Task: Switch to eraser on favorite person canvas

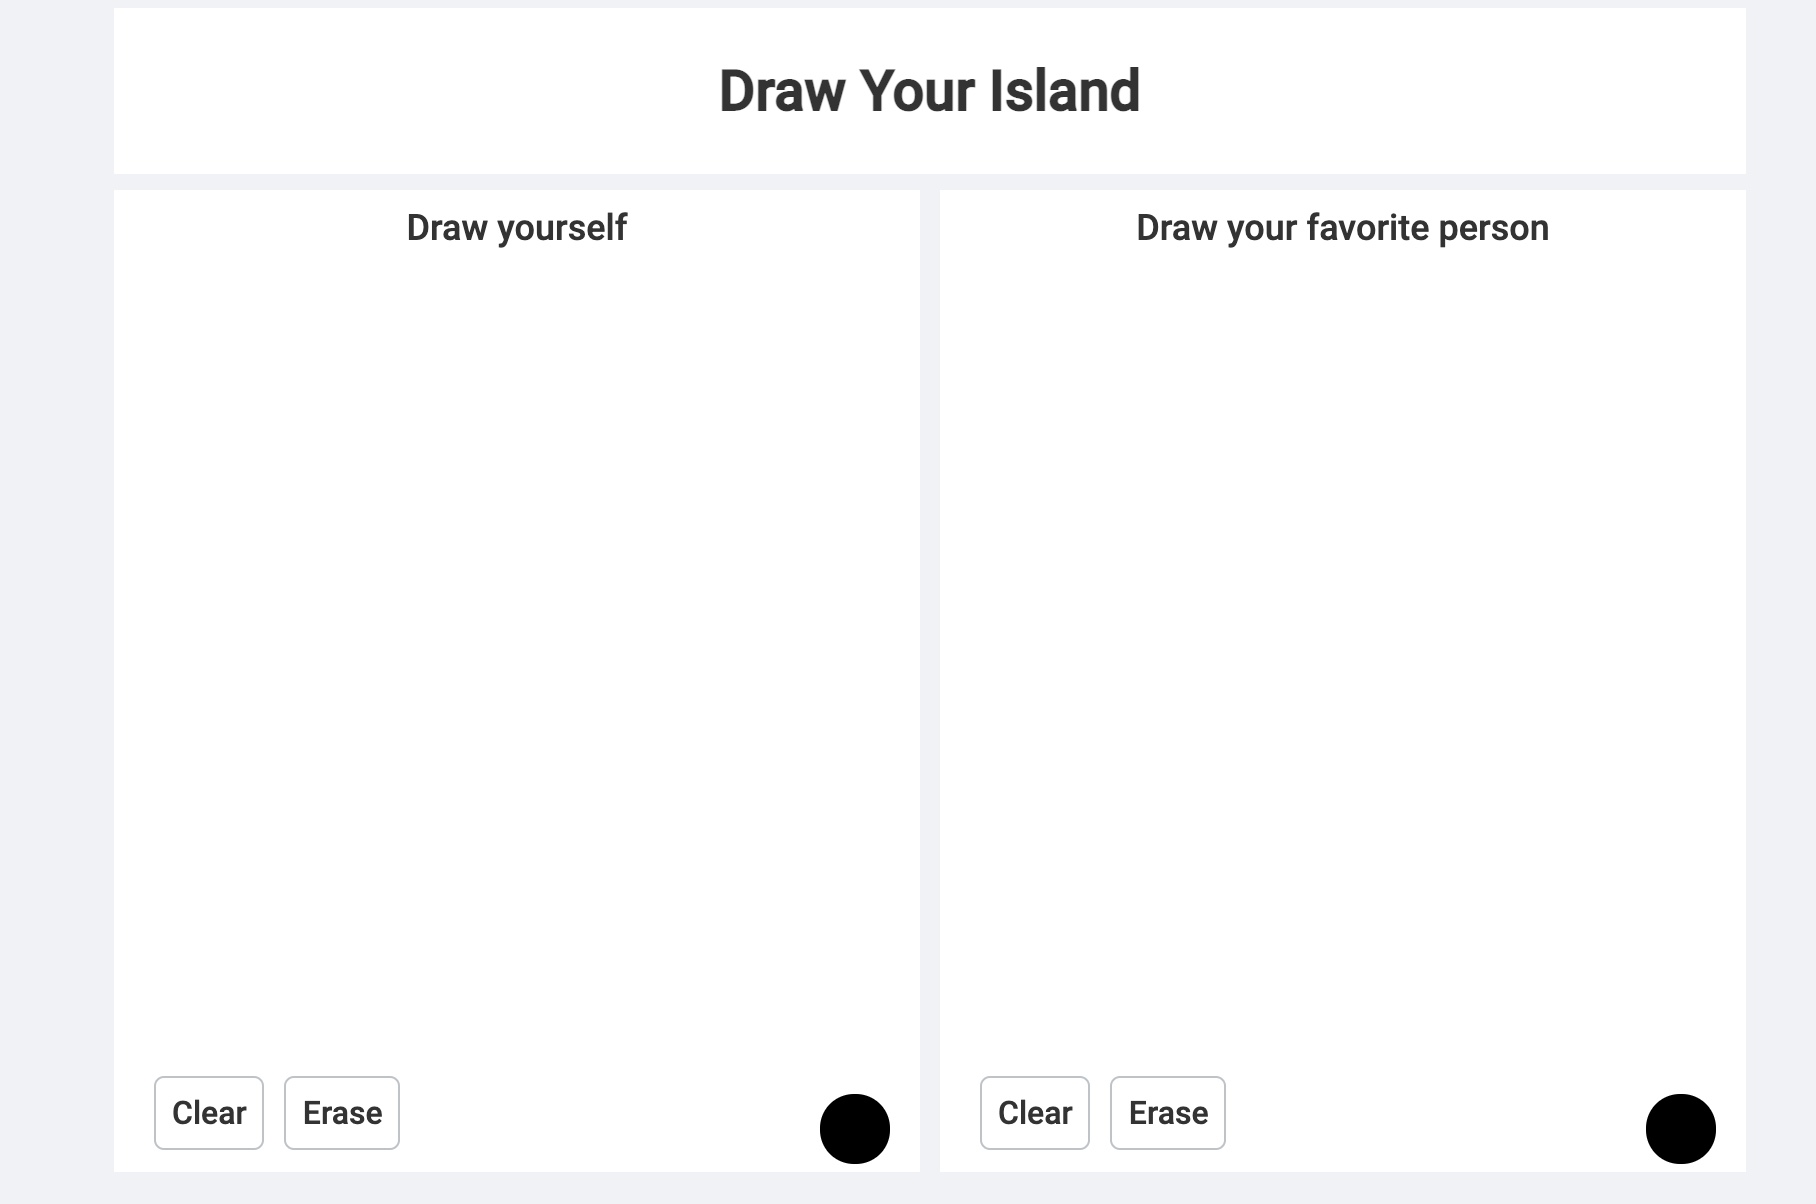Action: 1168,1113
